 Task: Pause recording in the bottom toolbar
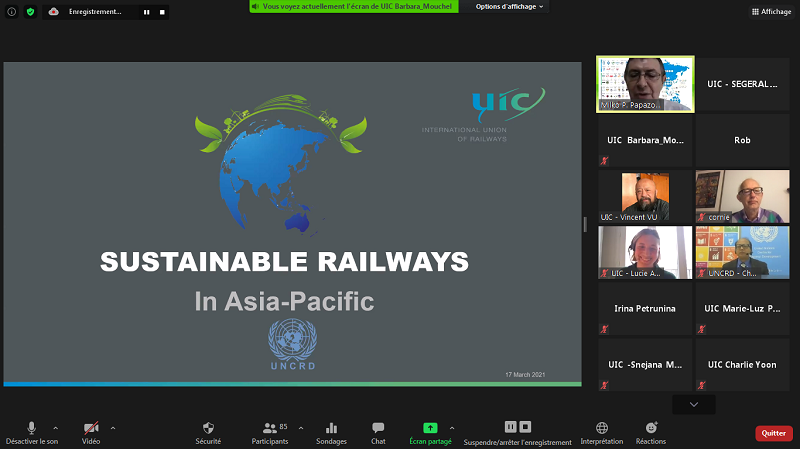coord(510,427)
